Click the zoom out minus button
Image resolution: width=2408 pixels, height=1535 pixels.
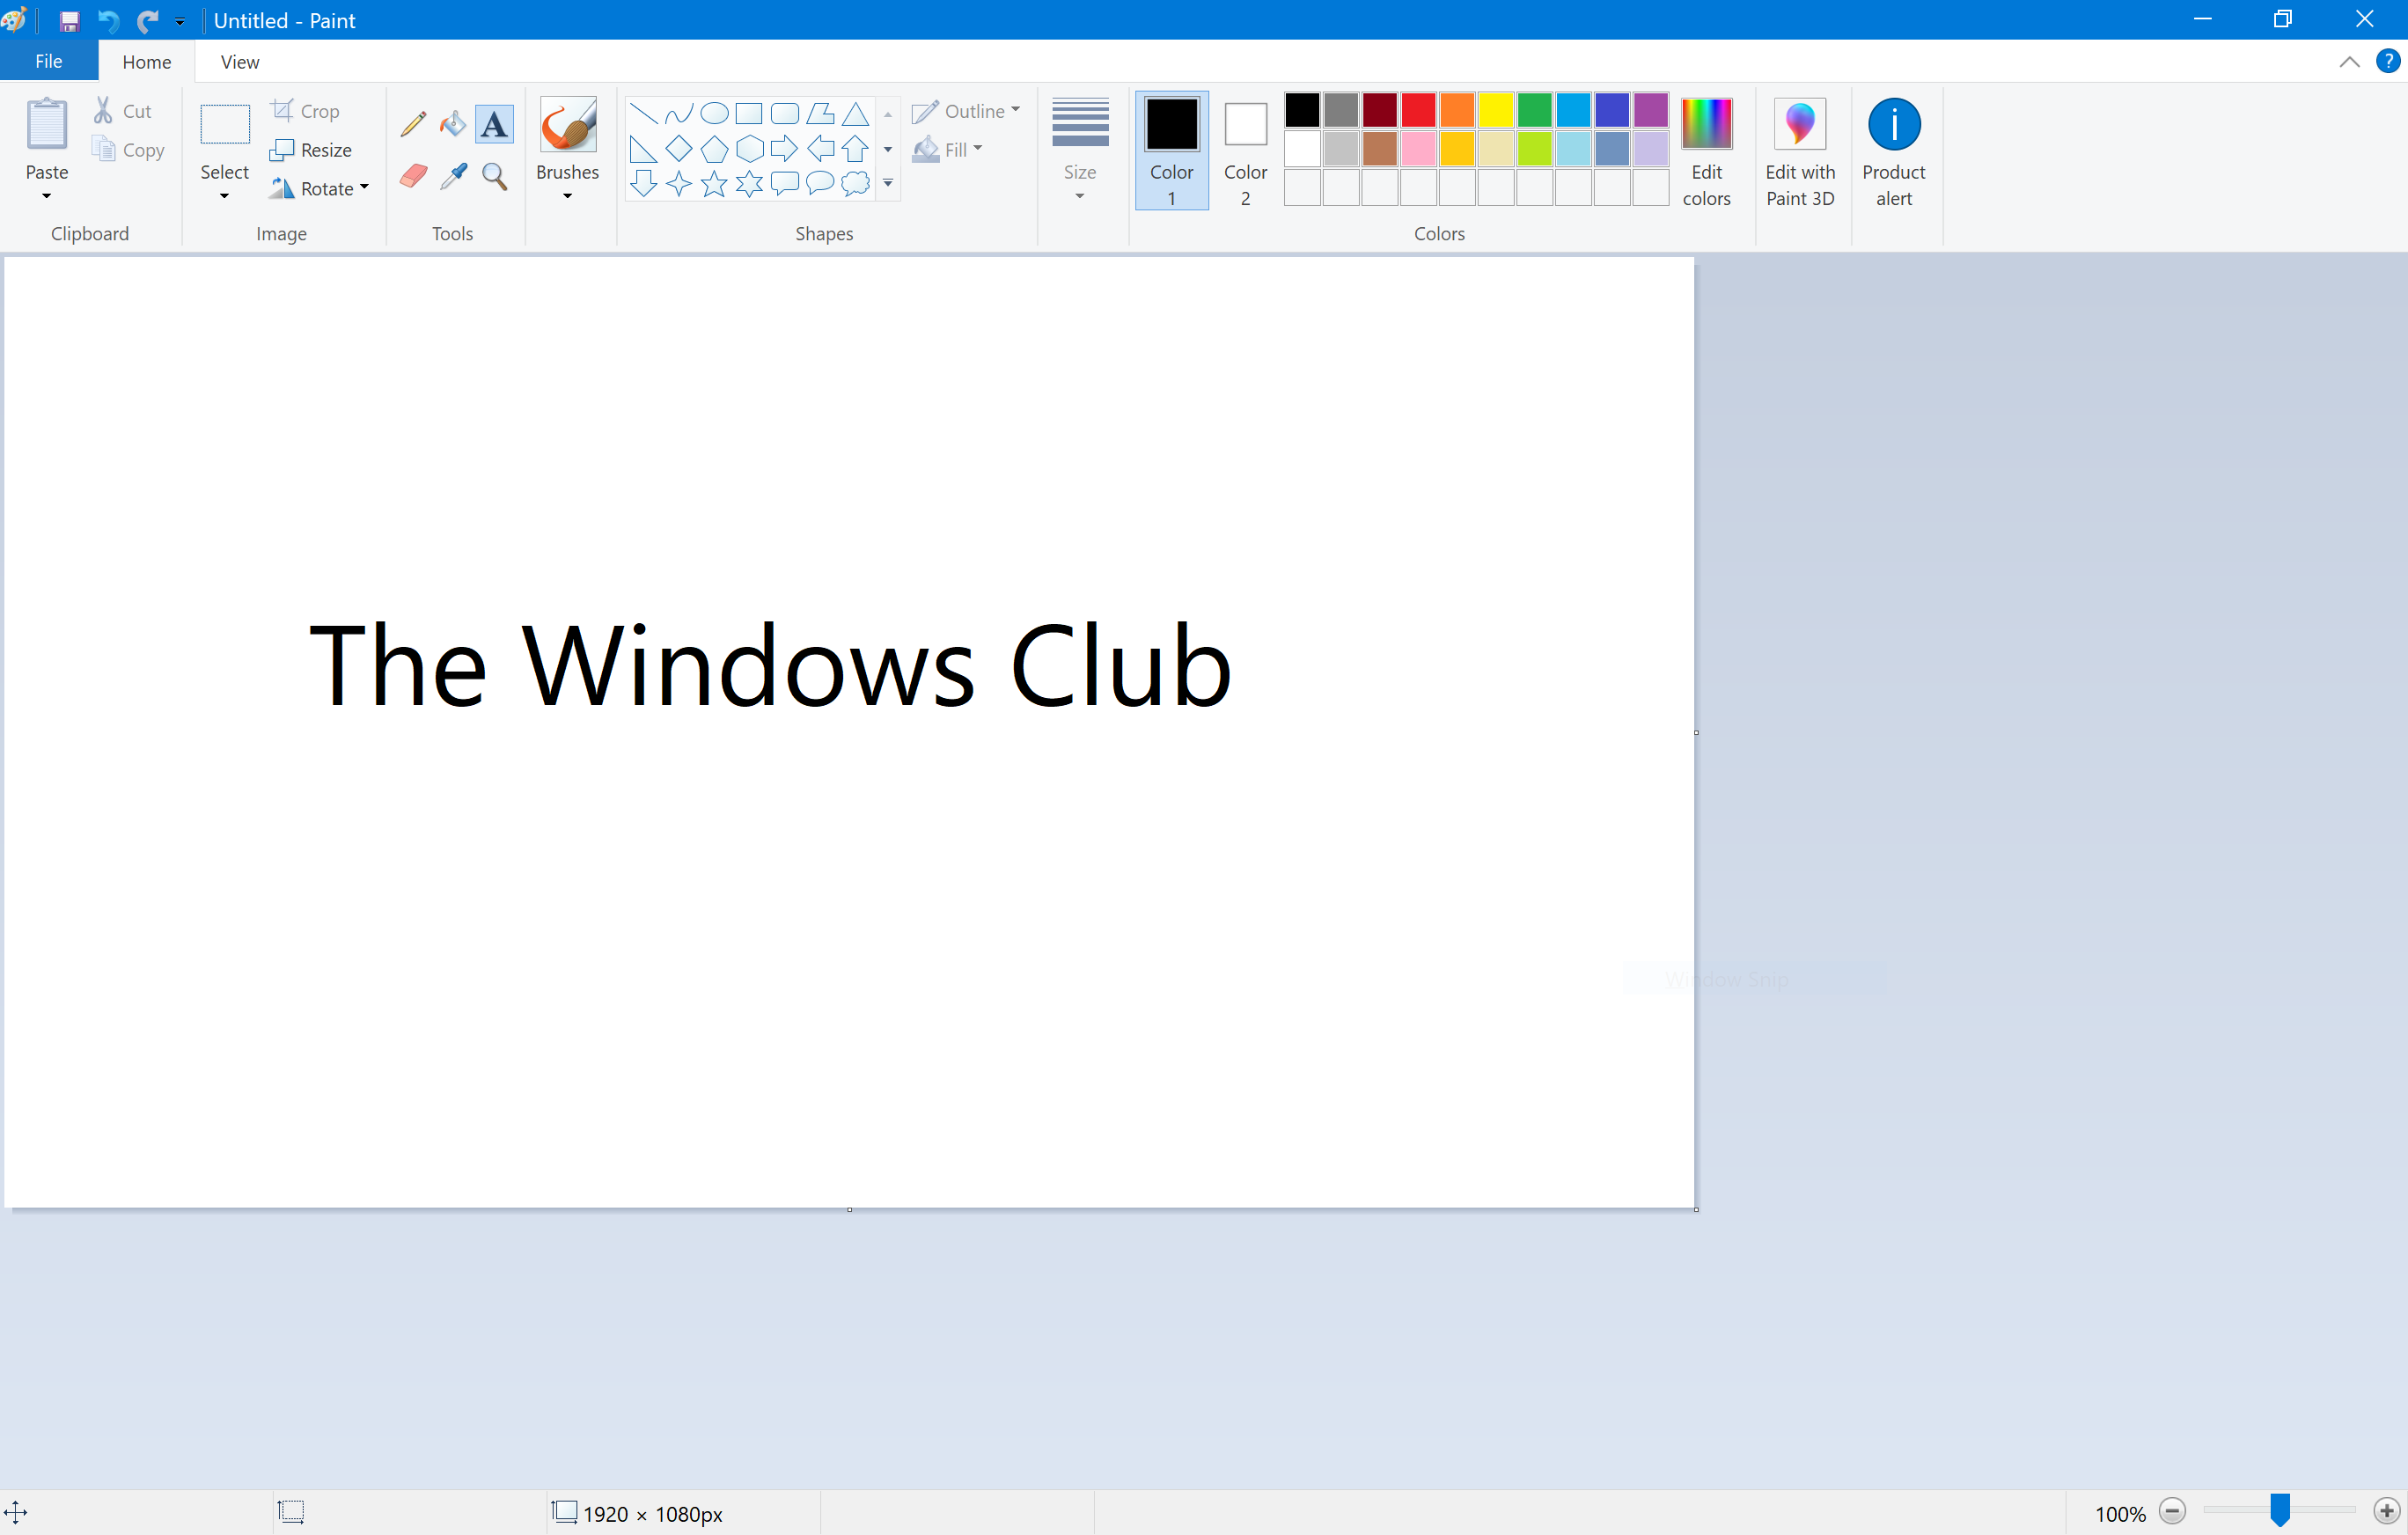point(2172,1510)
